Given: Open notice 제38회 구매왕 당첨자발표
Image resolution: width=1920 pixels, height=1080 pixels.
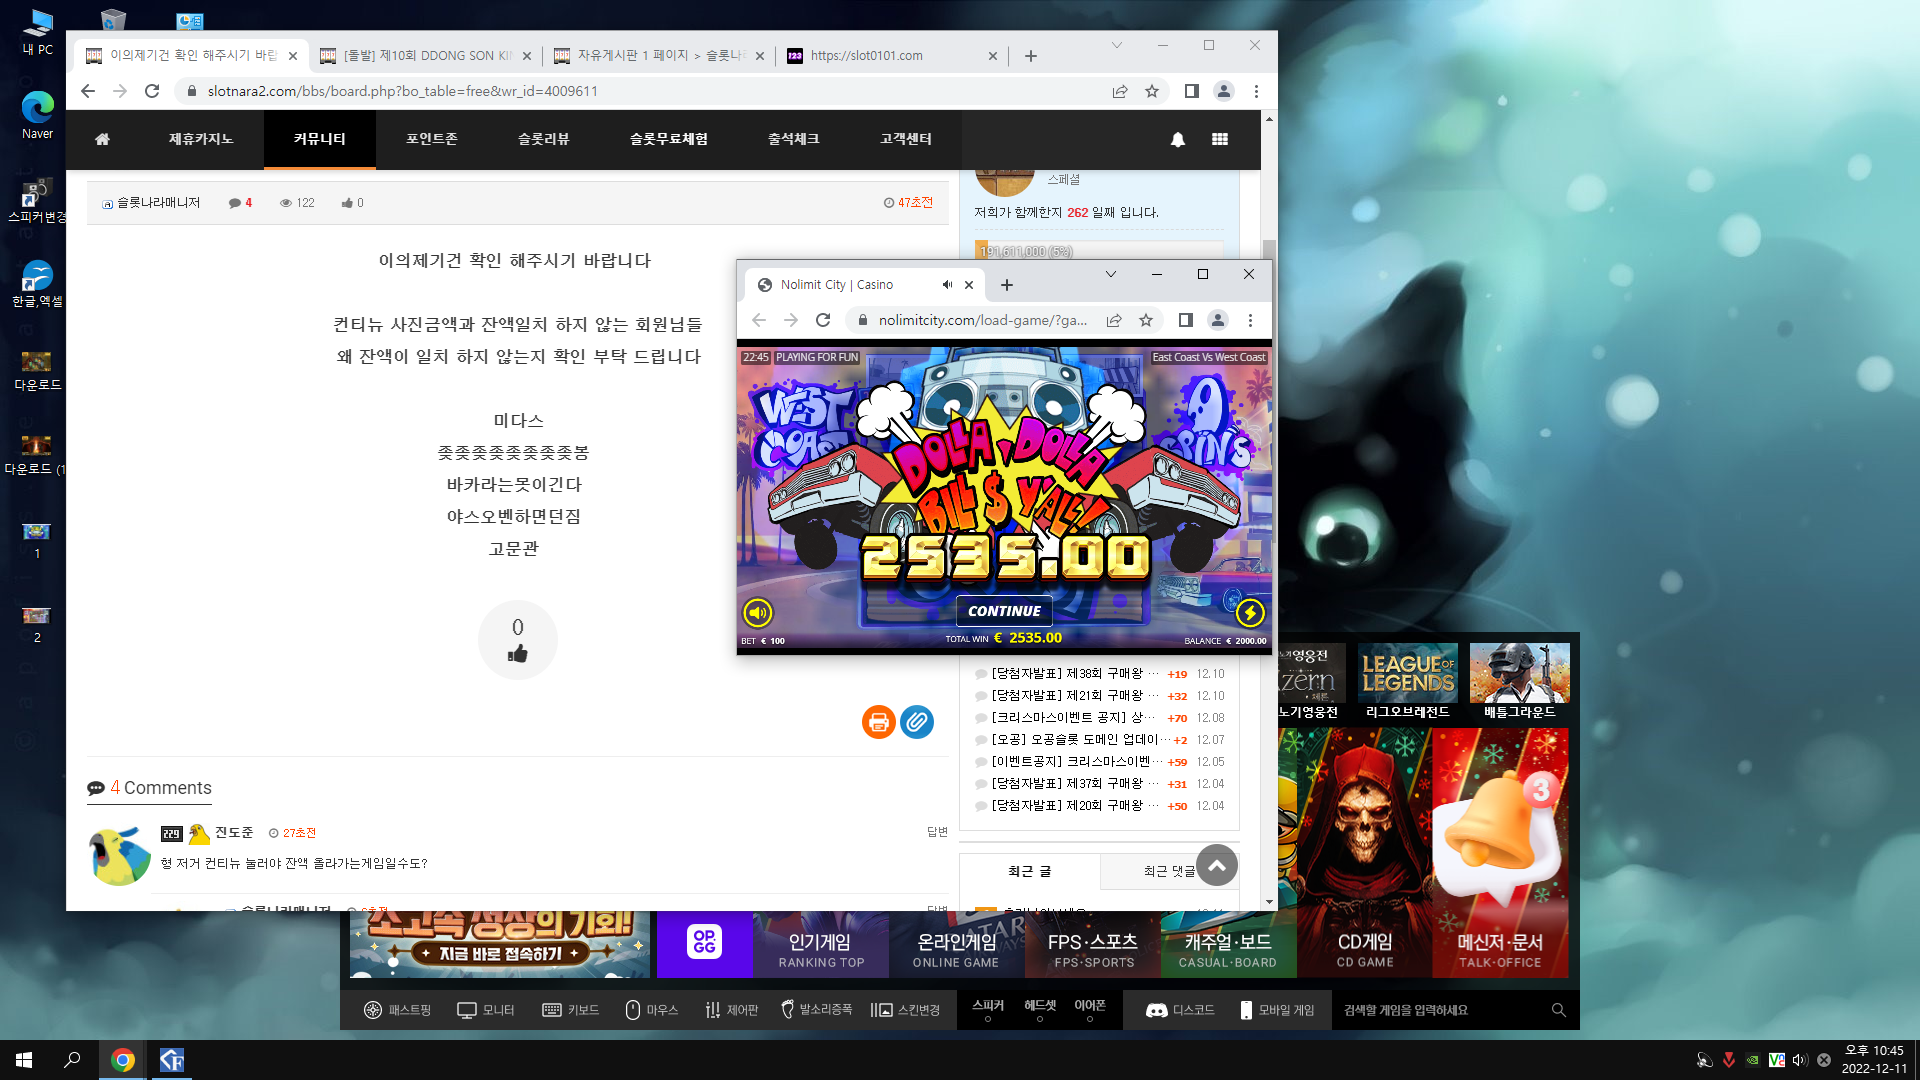Looking at the screenshot, I should pos(1075,674).
